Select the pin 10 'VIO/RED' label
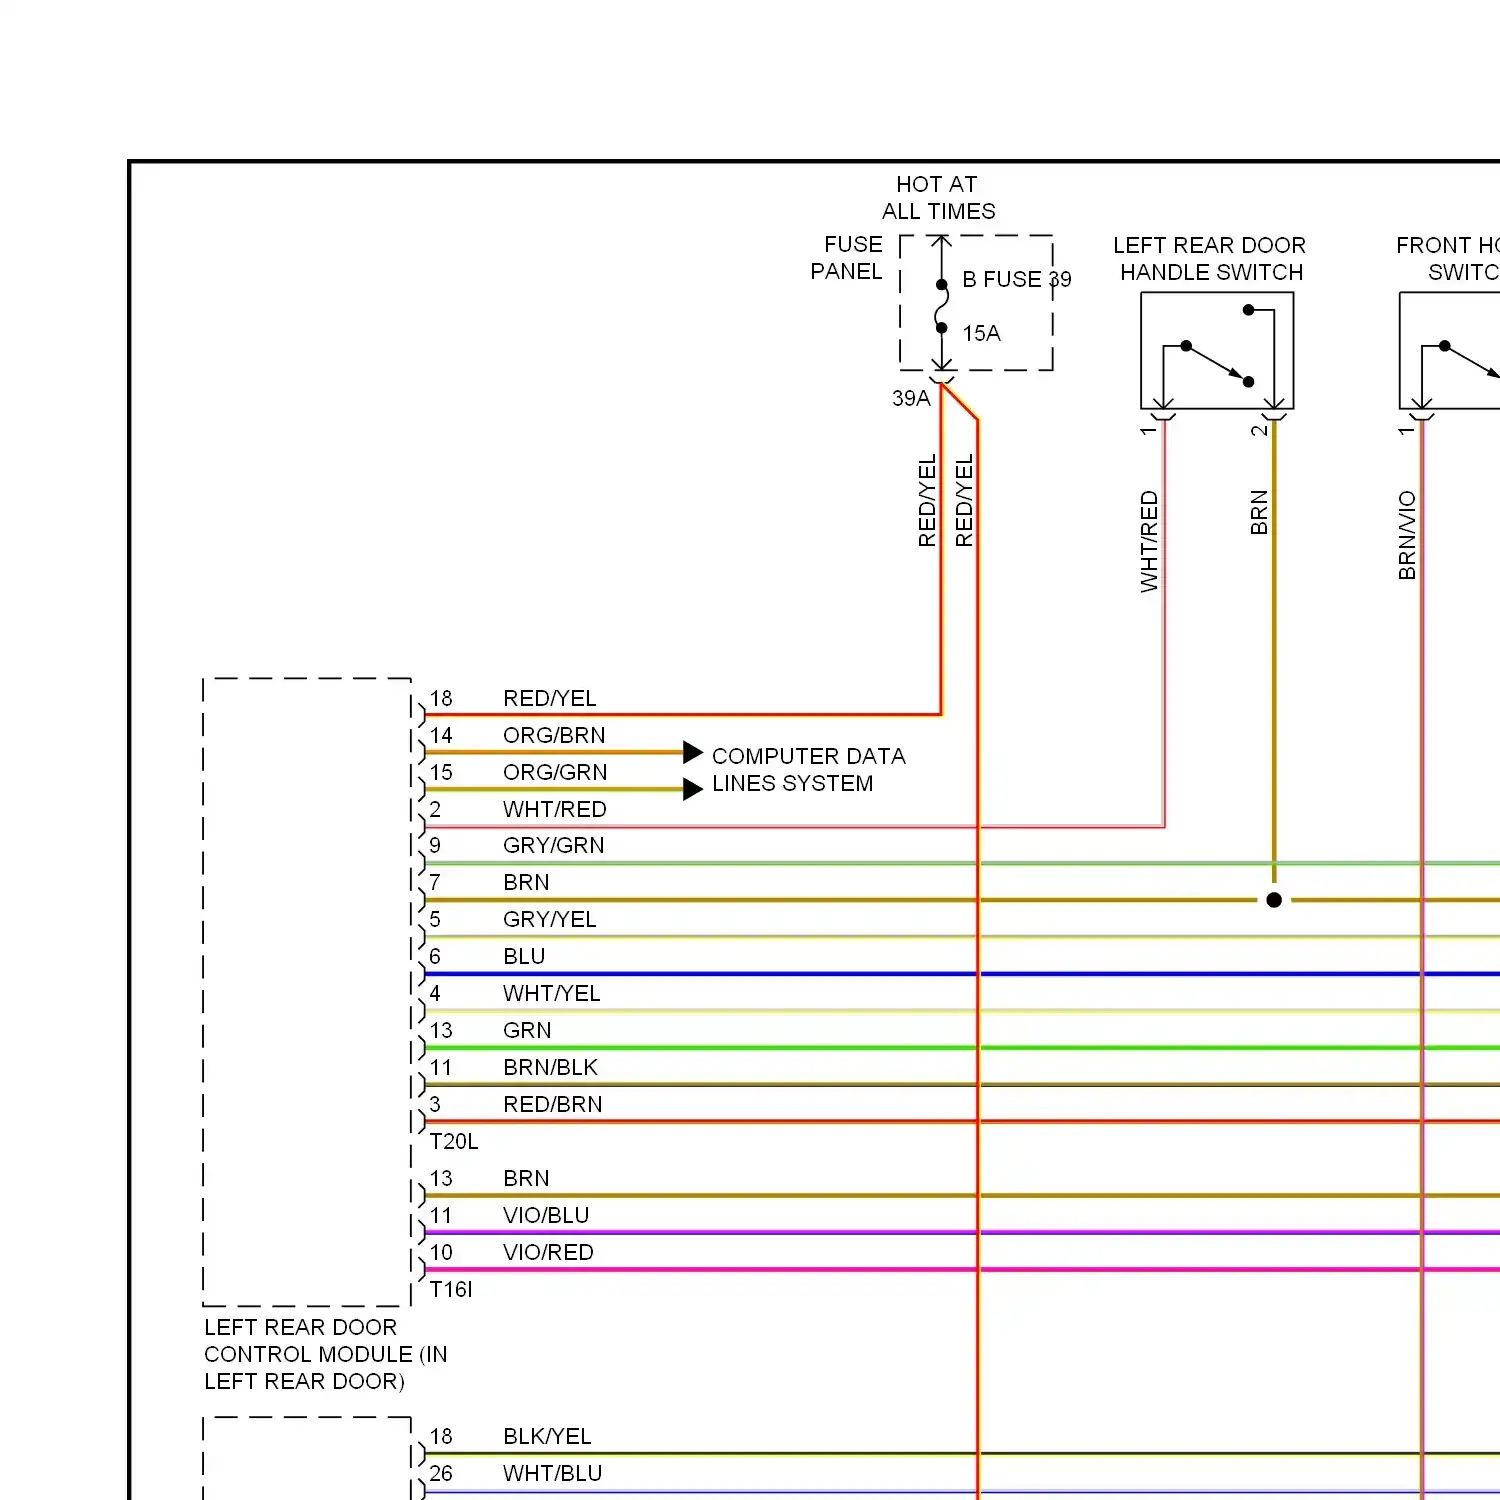Image resolution: width=1500 pixels, height=1500 pixels. tap(548, 1252)
